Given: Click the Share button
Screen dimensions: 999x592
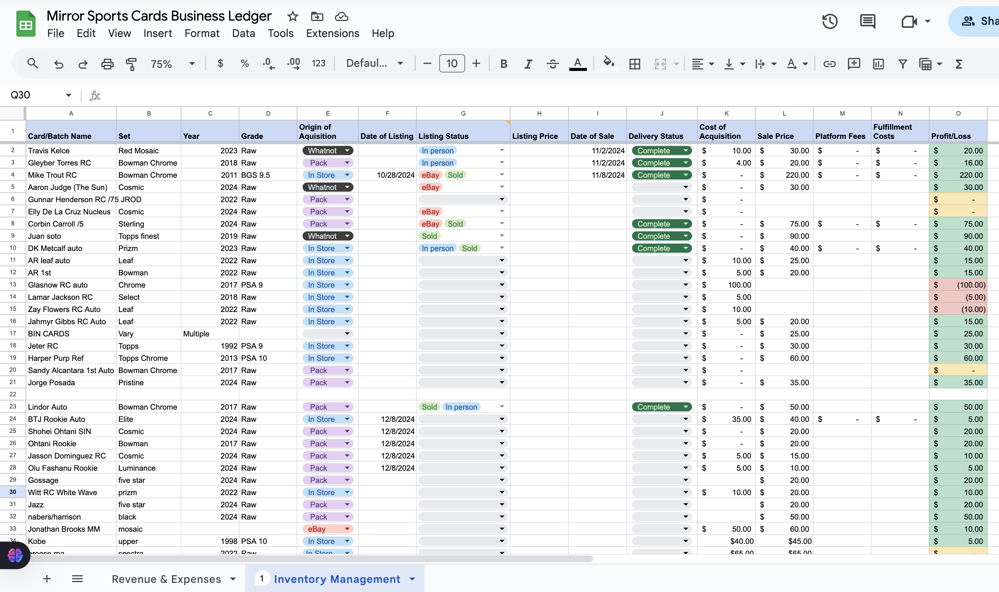Looking at the screenshot, I should [975, 22].
